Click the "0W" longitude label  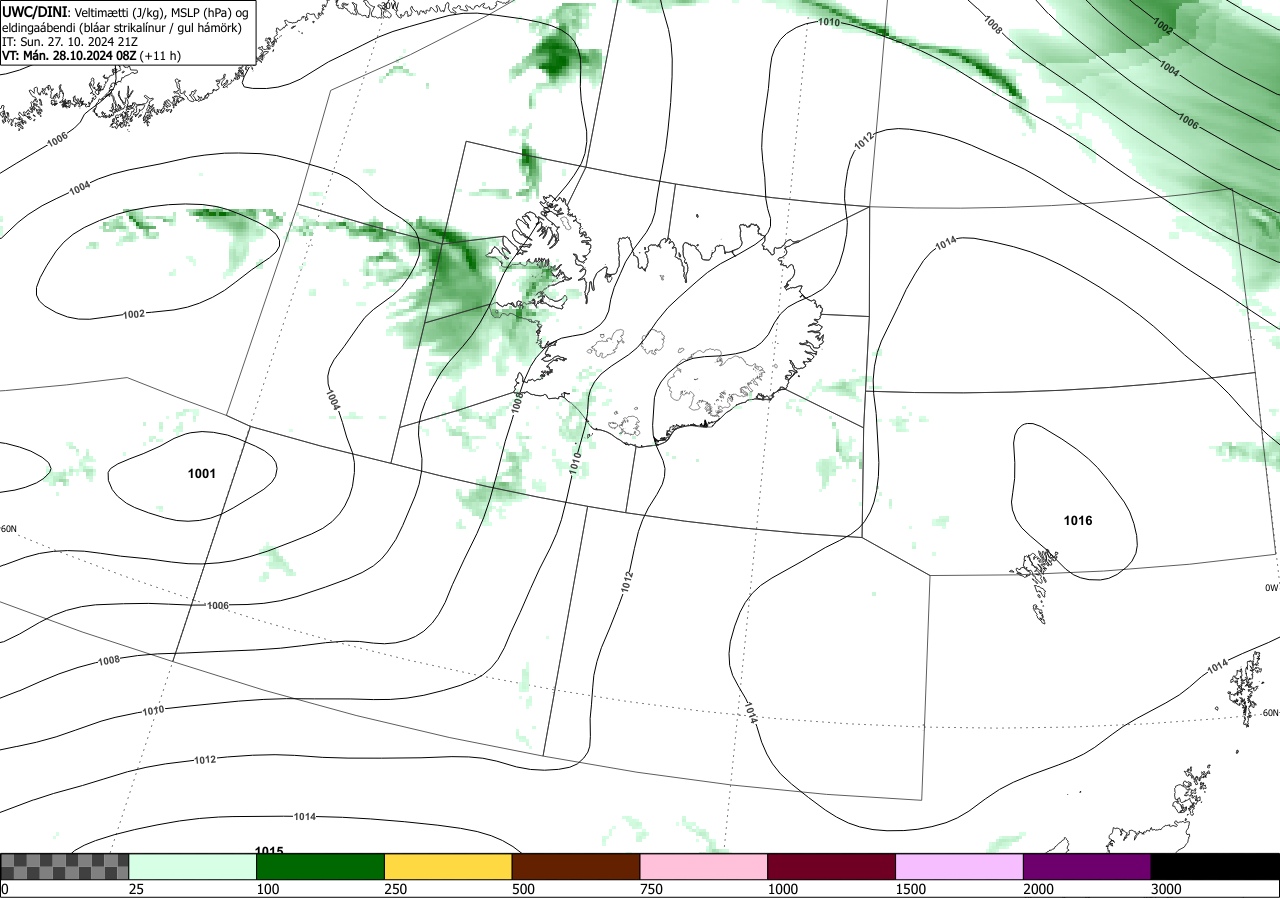pyautogui.click(x=1271, y=588)
